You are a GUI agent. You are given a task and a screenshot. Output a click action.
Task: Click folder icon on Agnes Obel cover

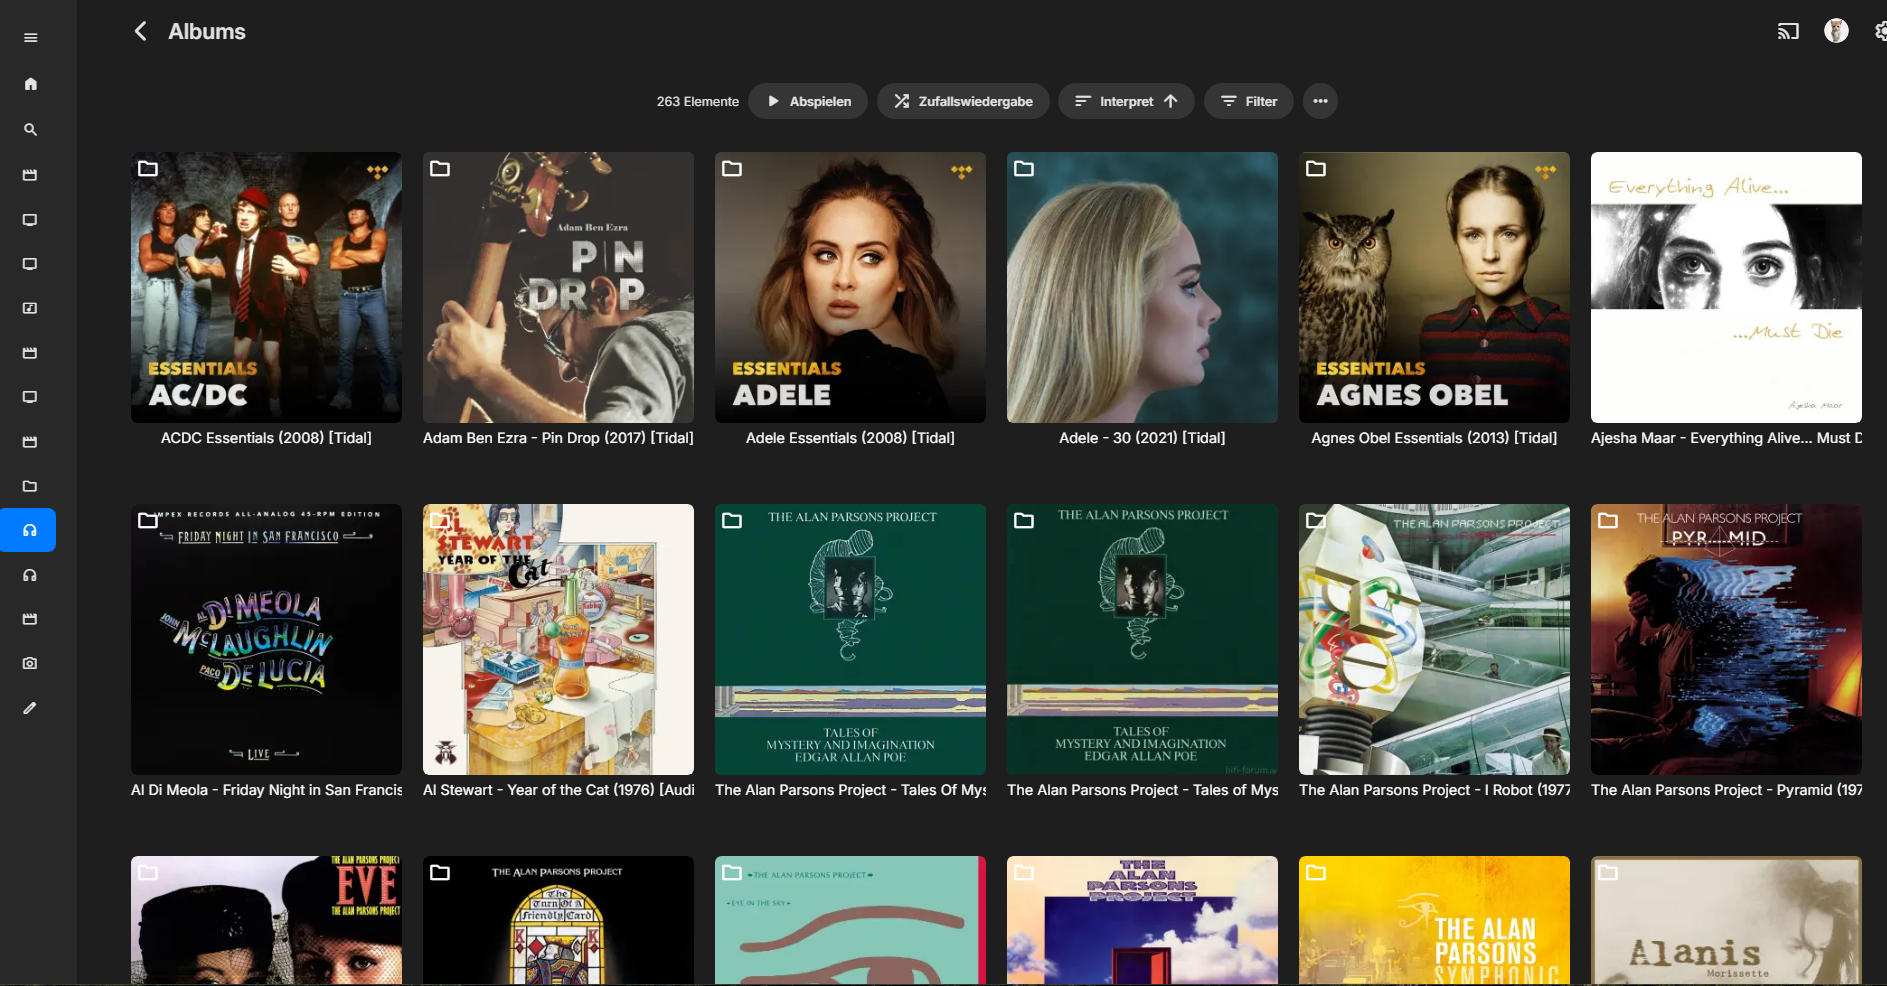1316,168
